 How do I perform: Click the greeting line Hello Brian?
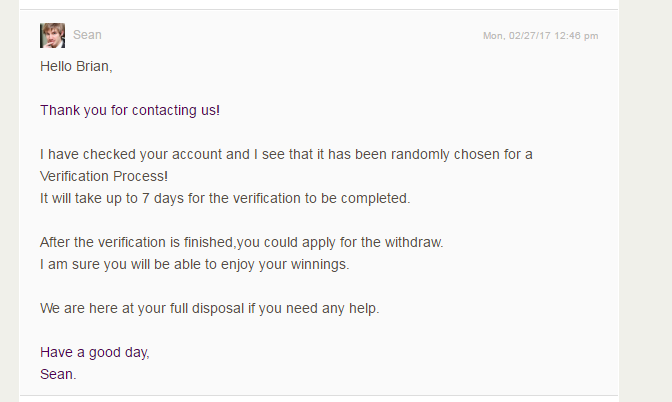76,66
